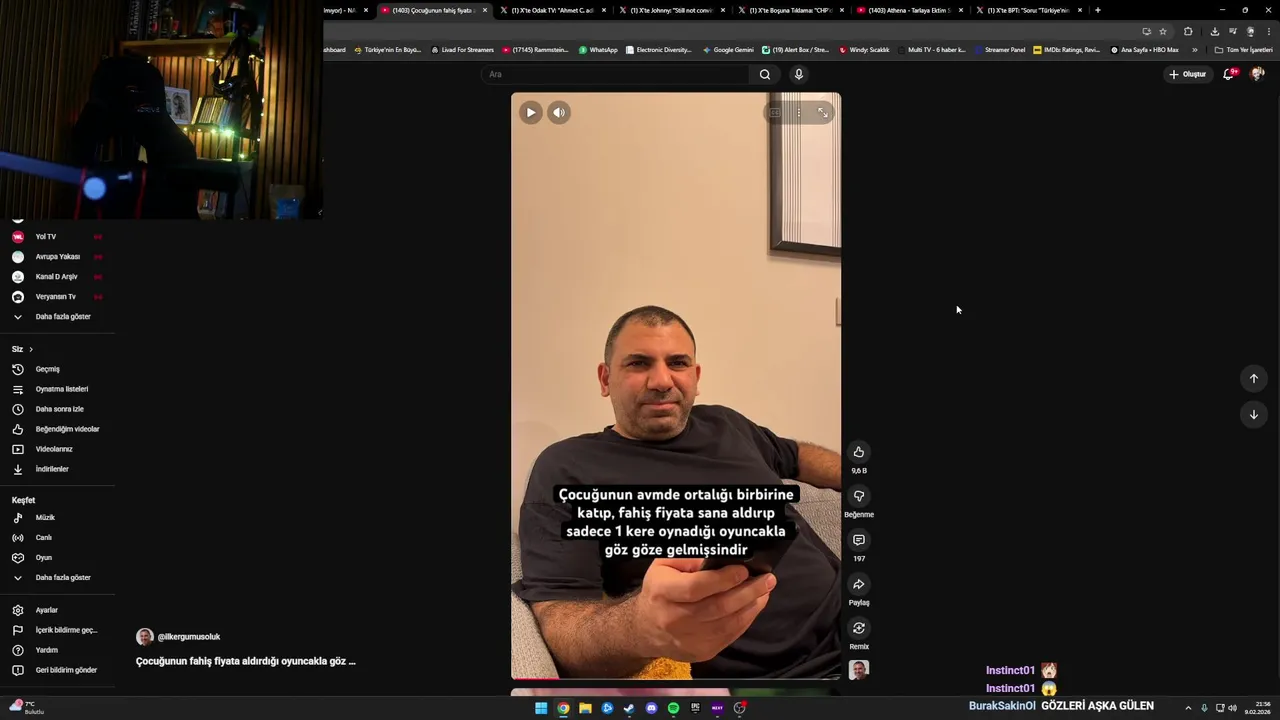1280x720 pixels.
Task: Open the account avatar menu
Action: click(1258, 74)
